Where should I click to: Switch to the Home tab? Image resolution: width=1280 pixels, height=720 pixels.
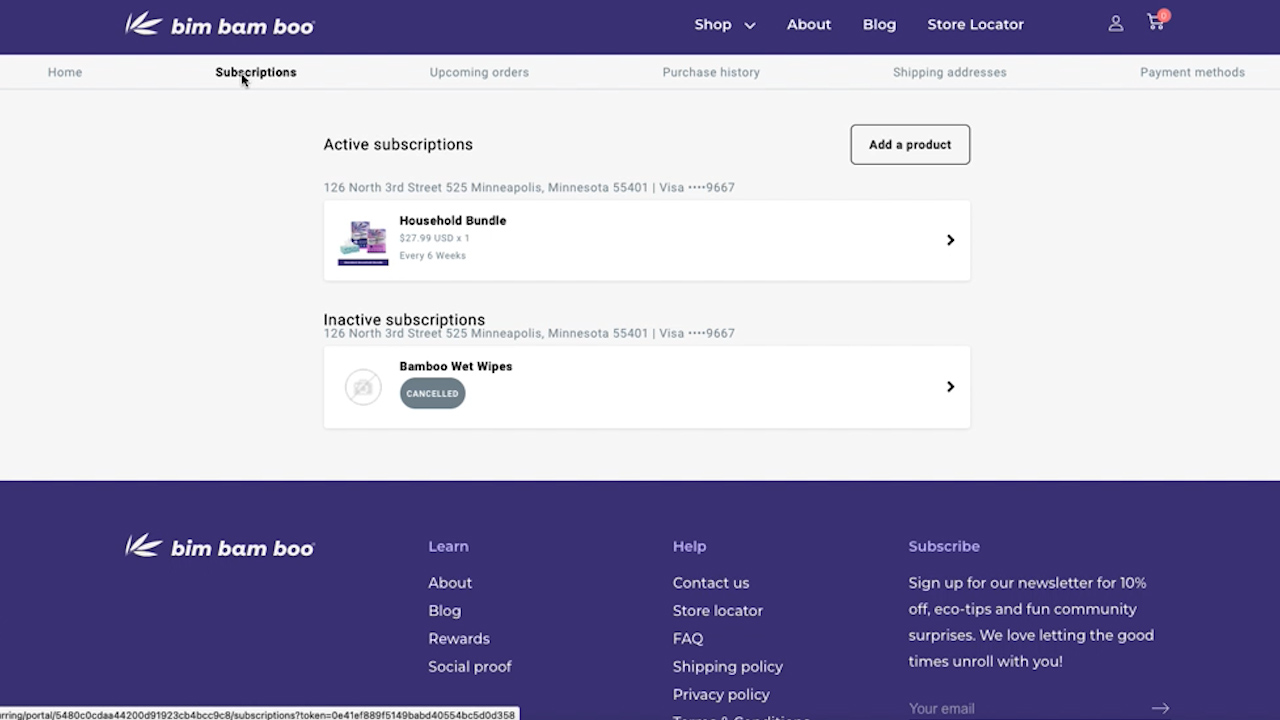click(x=65, y=72)
